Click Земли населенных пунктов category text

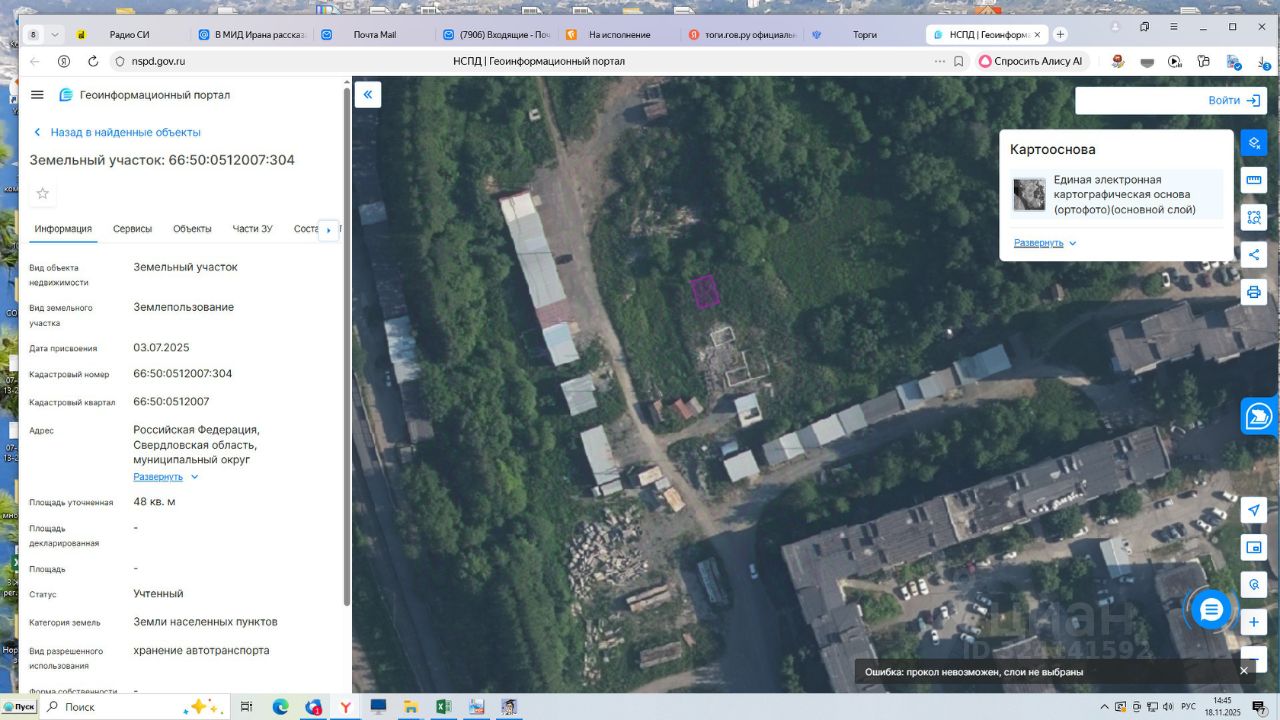[x=205, y=622]
